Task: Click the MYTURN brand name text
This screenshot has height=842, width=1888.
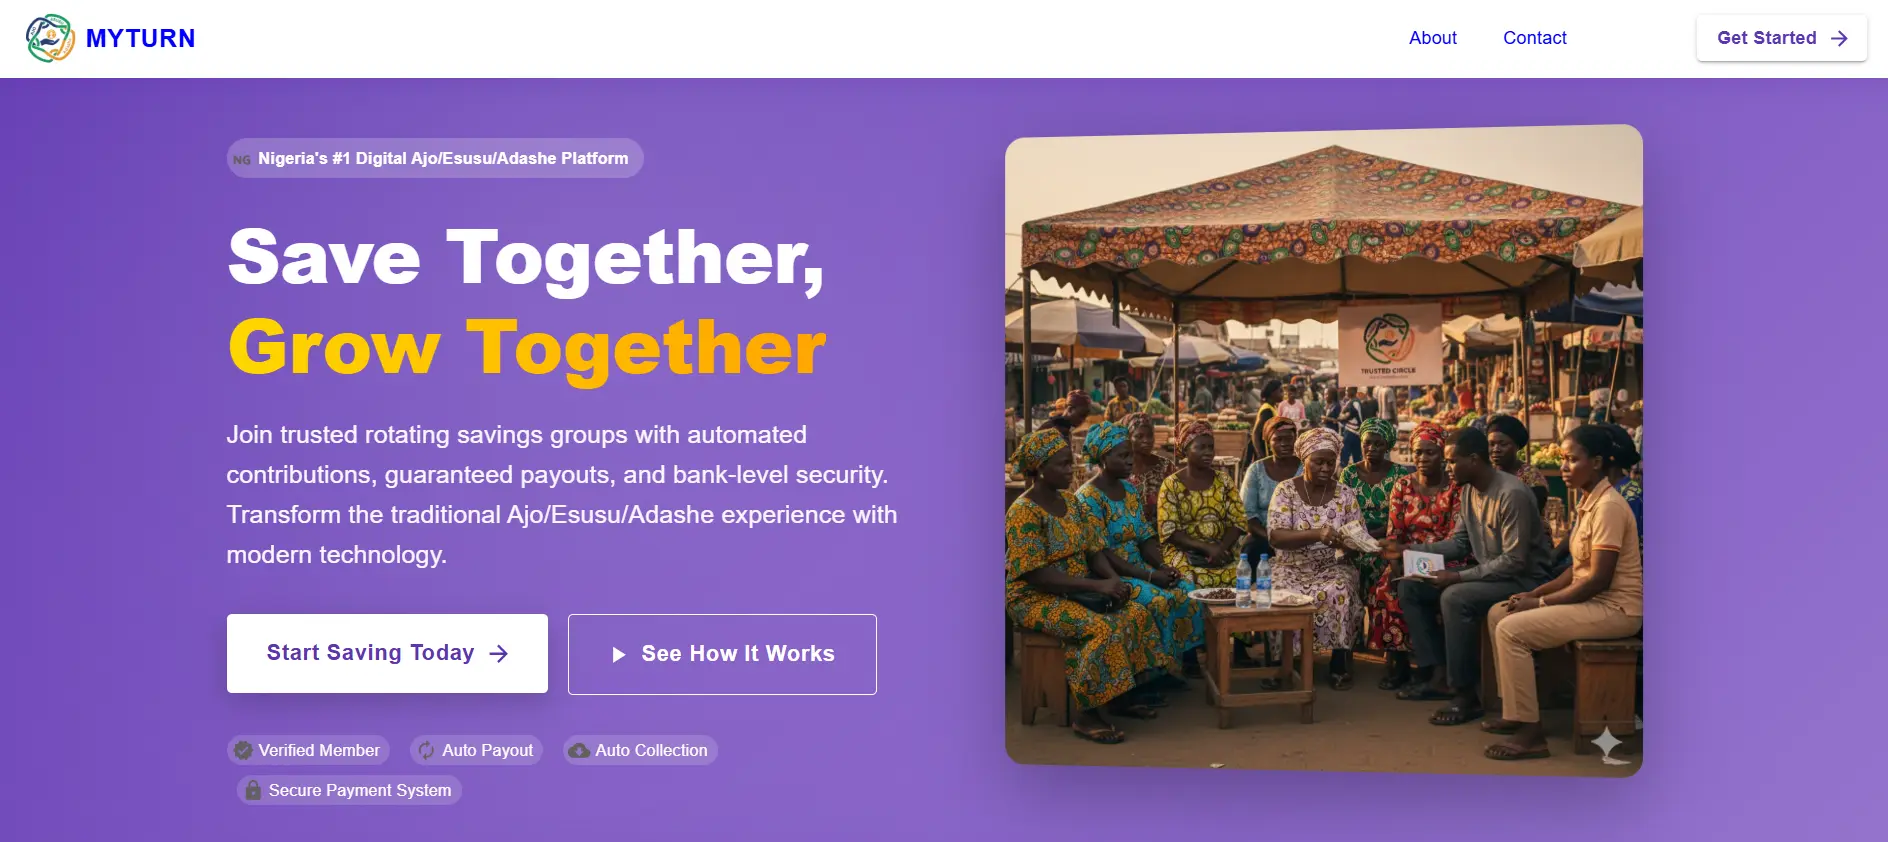Action: tap(141, 39)
